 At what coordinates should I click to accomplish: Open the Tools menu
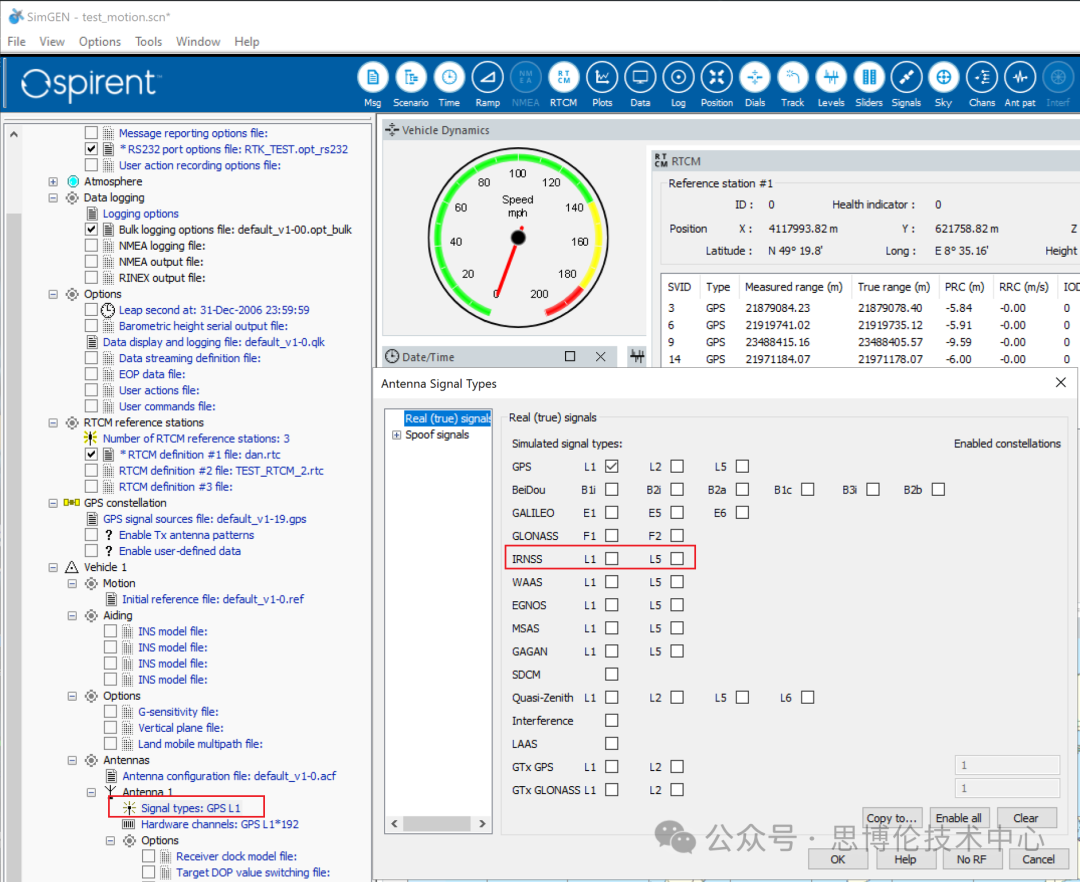[x=148, y=42]
